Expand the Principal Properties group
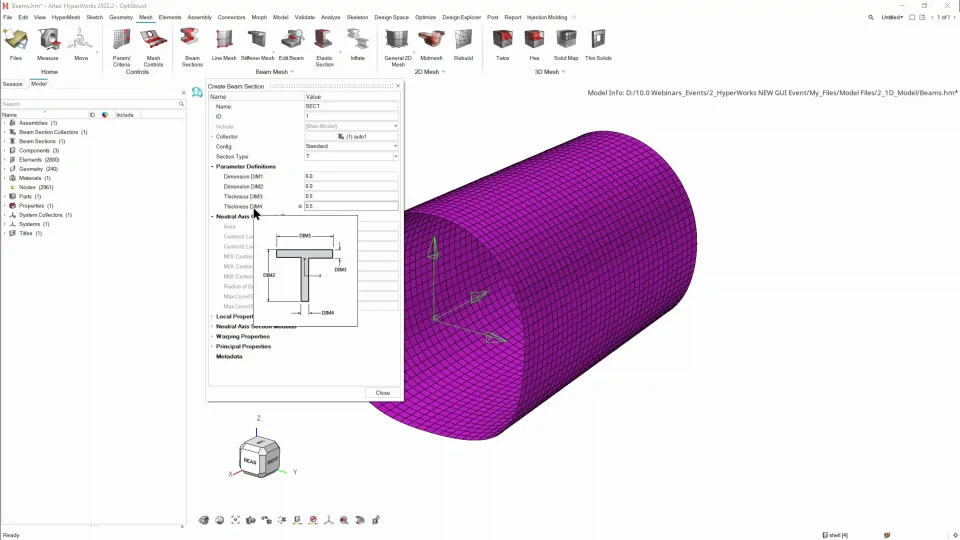This screenshot has width=960, height=540. pos(212,347)
